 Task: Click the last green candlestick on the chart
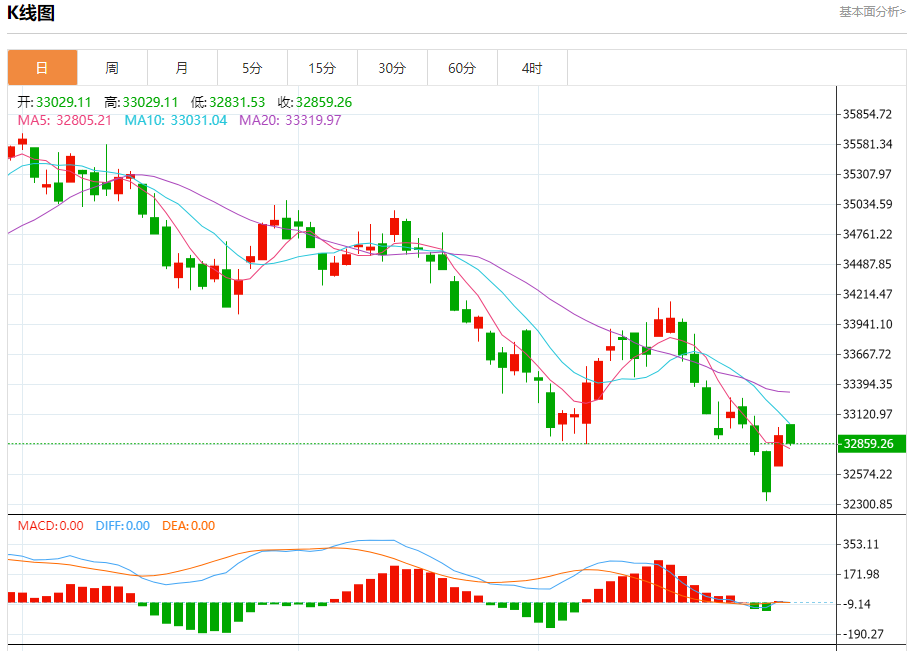coord(790,434)
